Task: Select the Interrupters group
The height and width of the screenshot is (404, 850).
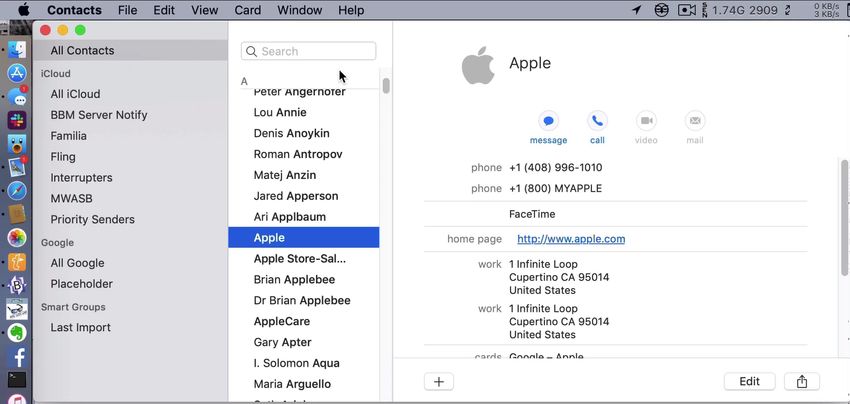Action: pos(81,177)
